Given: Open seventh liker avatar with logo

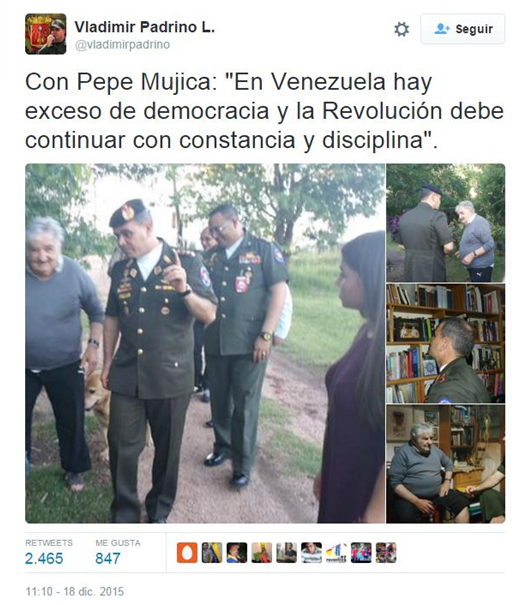Looking at the screenshot, I should pos(336,553).
